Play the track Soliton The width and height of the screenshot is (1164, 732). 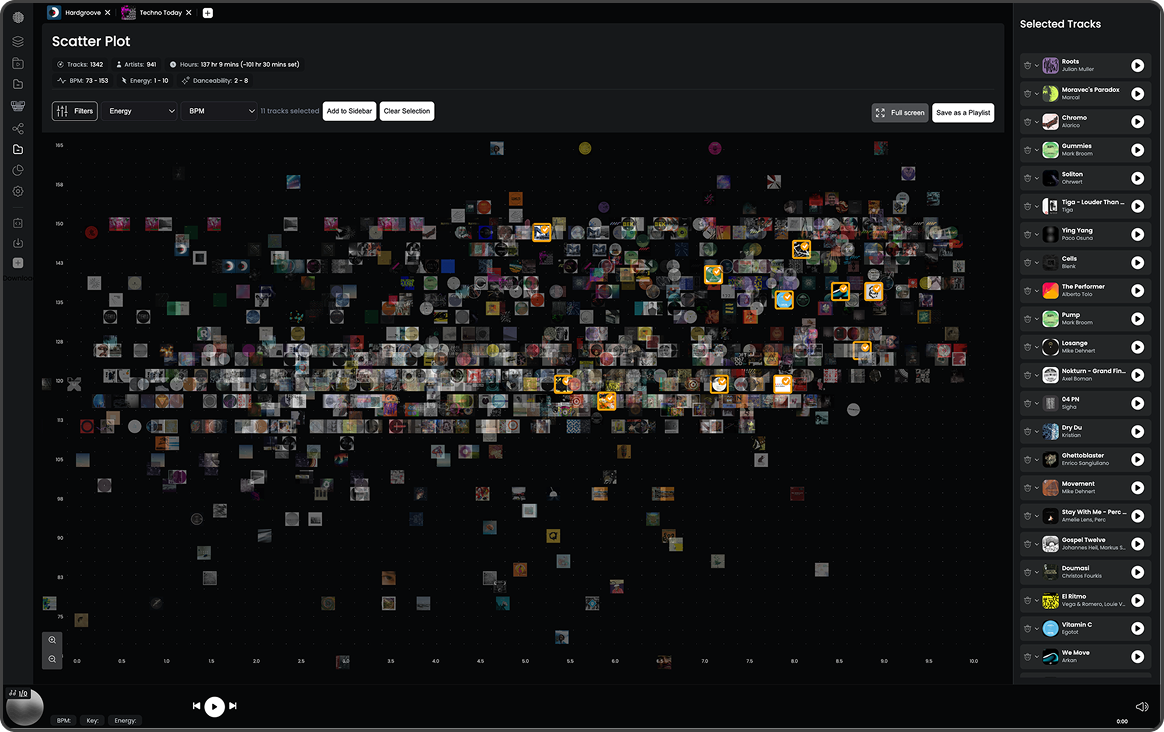[x=1137, y=178]
